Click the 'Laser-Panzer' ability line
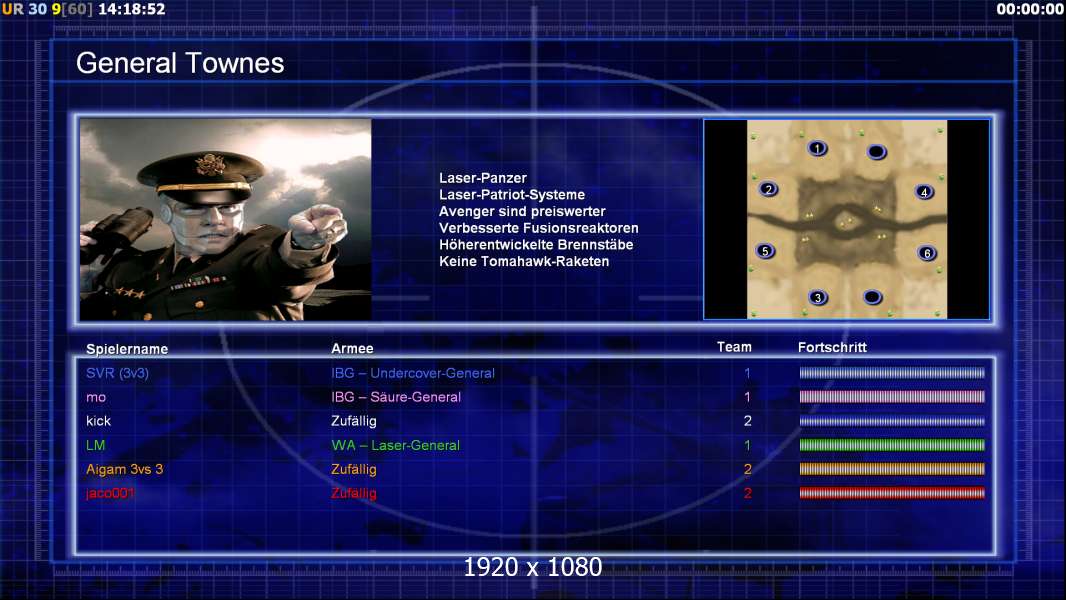 tap(483, 178)
